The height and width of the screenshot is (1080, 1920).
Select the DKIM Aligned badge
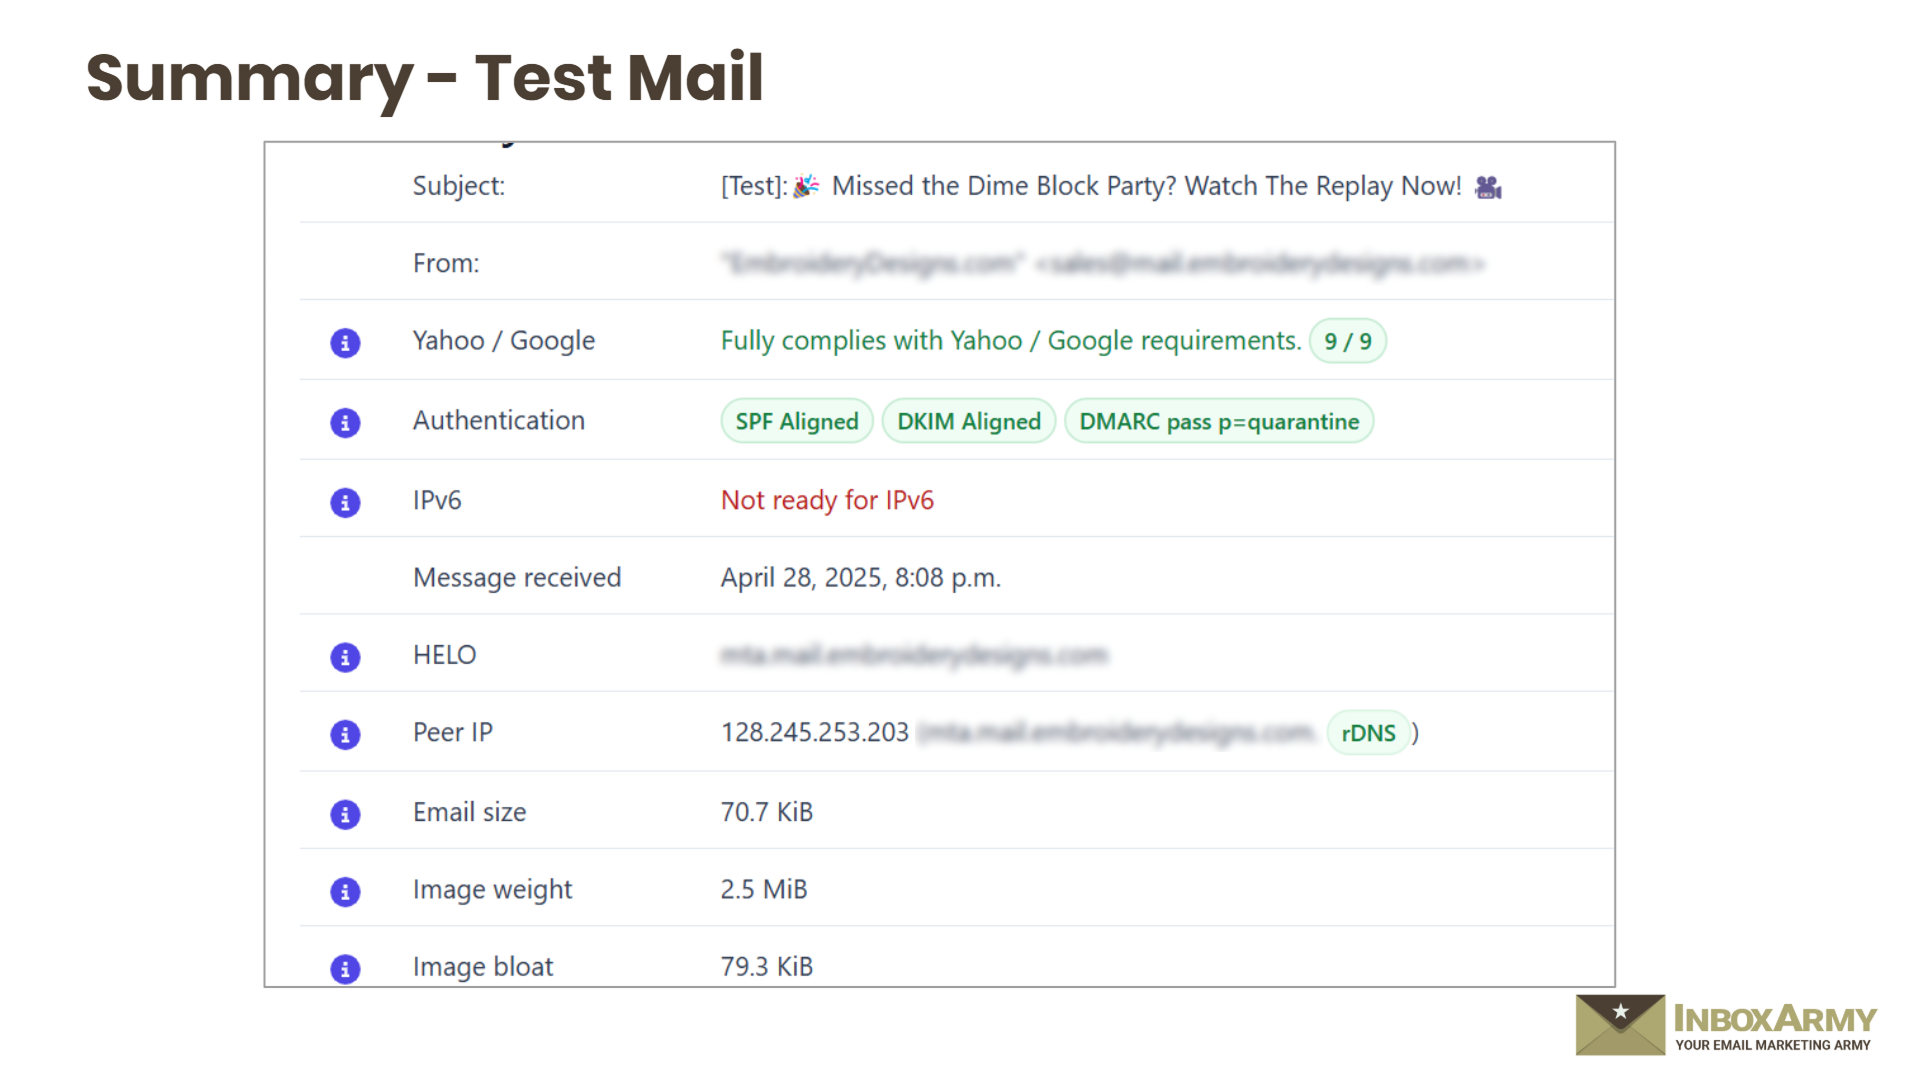click(x=968, y=422)
